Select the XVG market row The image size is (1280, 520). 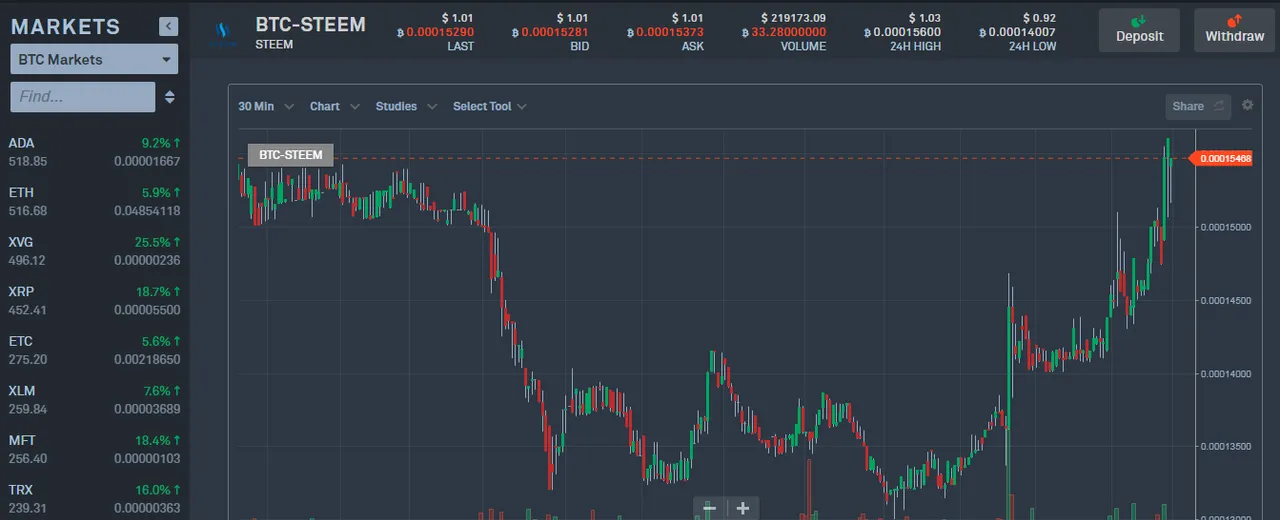coord(94,251)
